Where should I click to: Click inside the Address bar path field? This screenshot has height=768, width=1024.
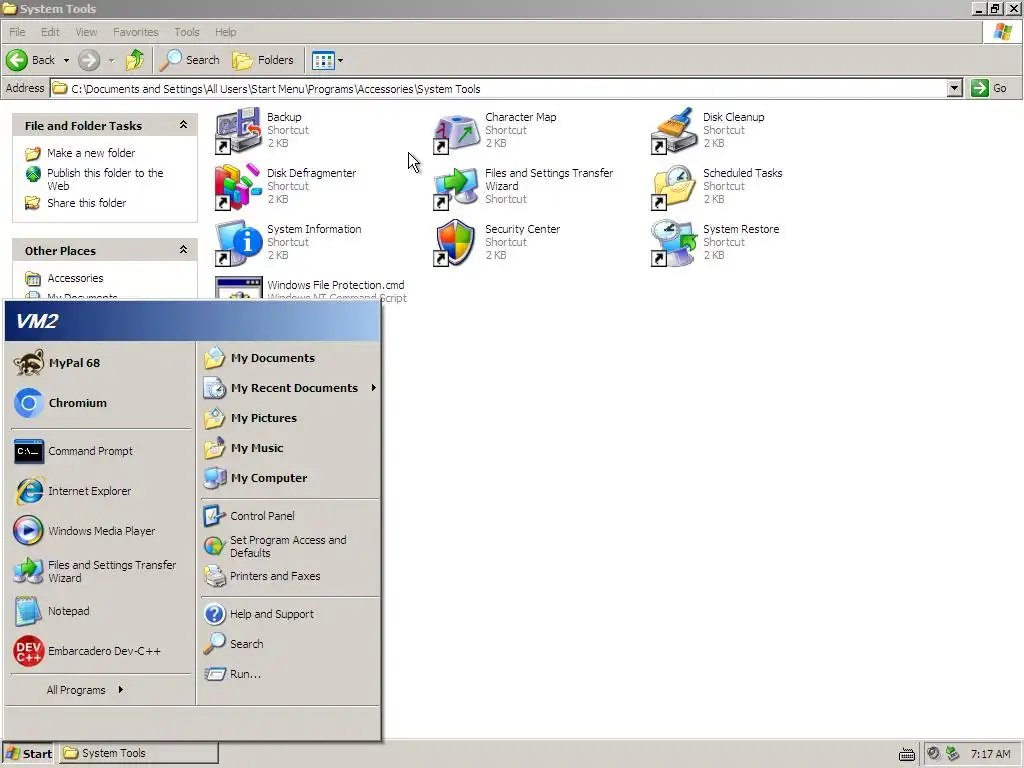[x=499, y=88]
